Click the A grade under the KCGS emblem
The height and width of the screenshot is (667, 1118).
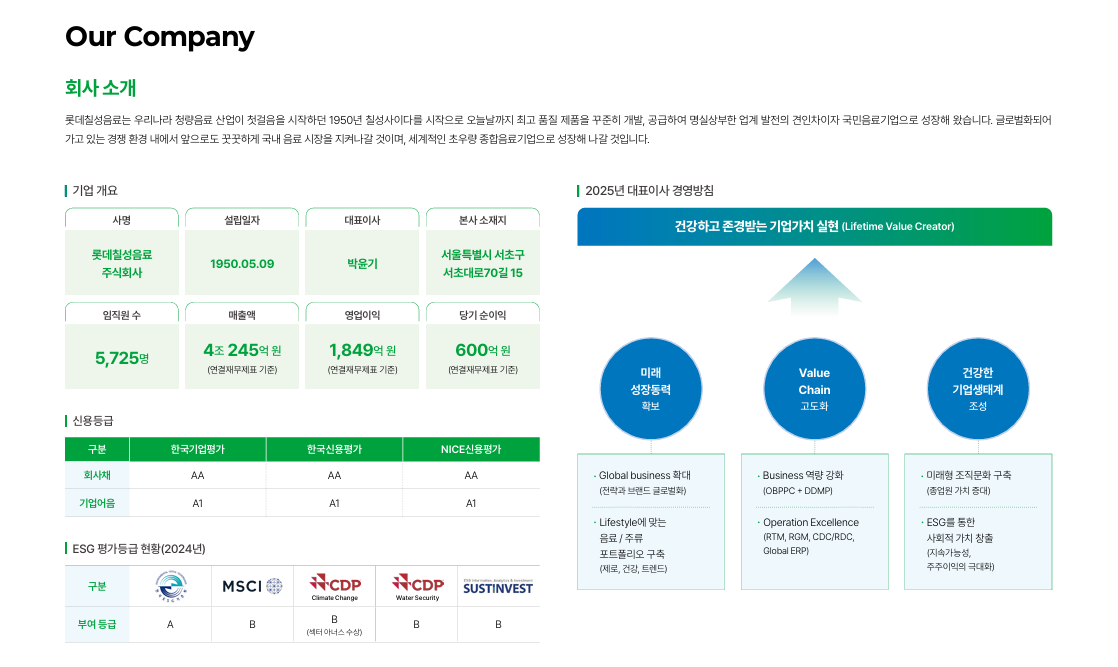pyautogui.click(x=170, y=624)
